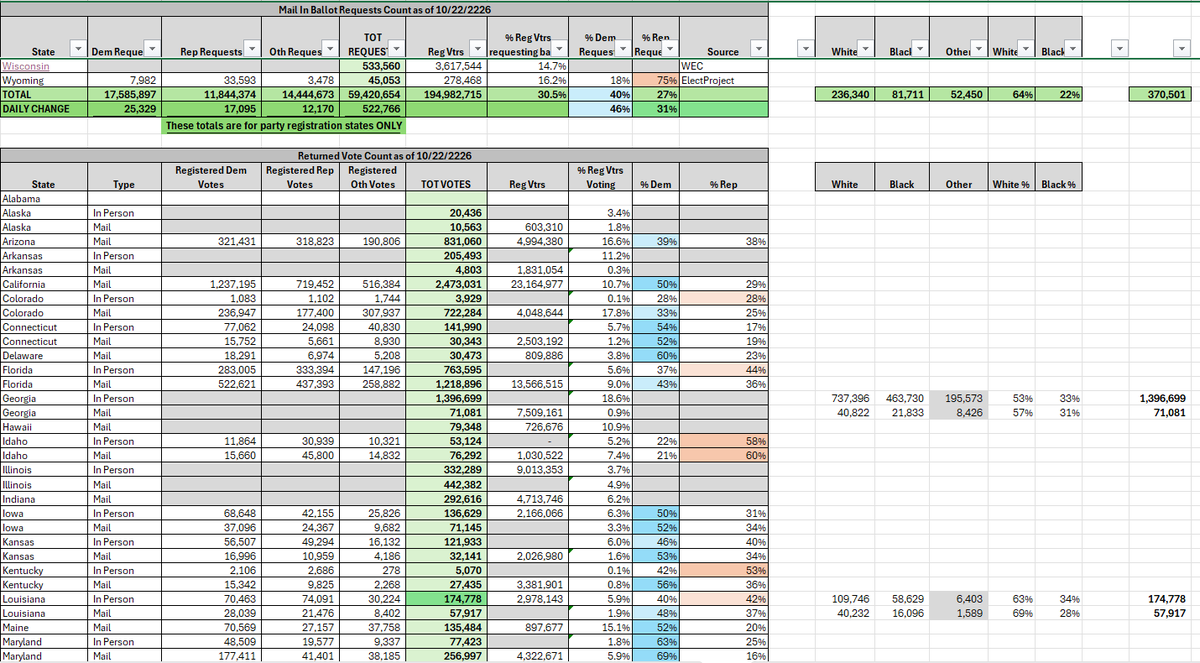Expand the % Reg Vtrs requesting filter dropdown
Viewport: 1200px width, 663px height.
[x=559, y=51]
